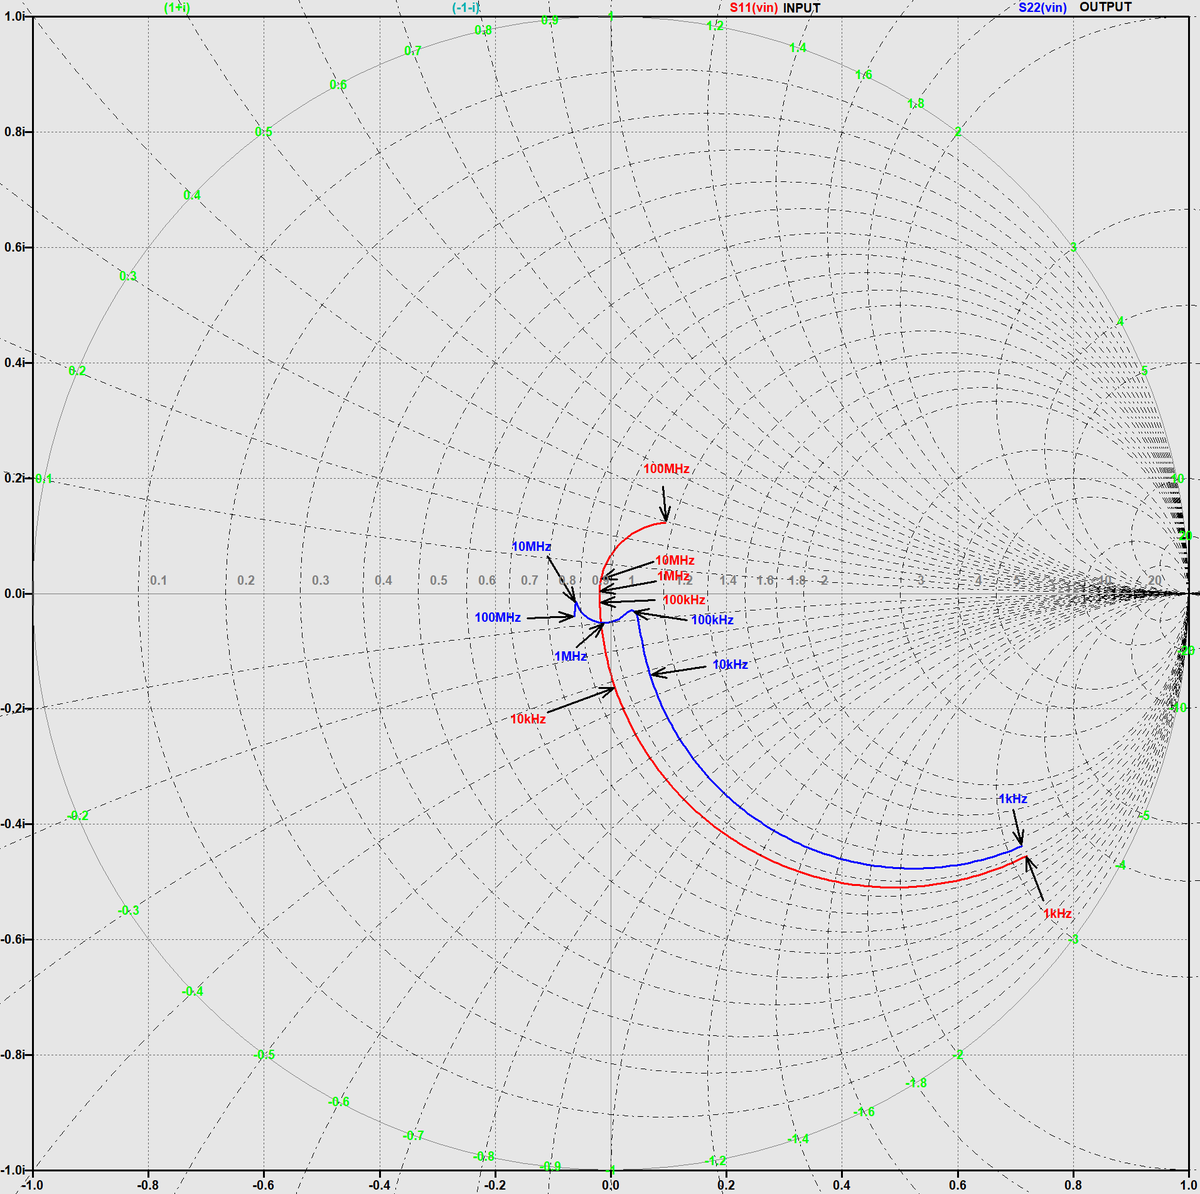Image resolution: width=1200 pixels, height=1194 pixels.
Task: Select the blue 1MHz frequency annotation
Action: [570, 656]
